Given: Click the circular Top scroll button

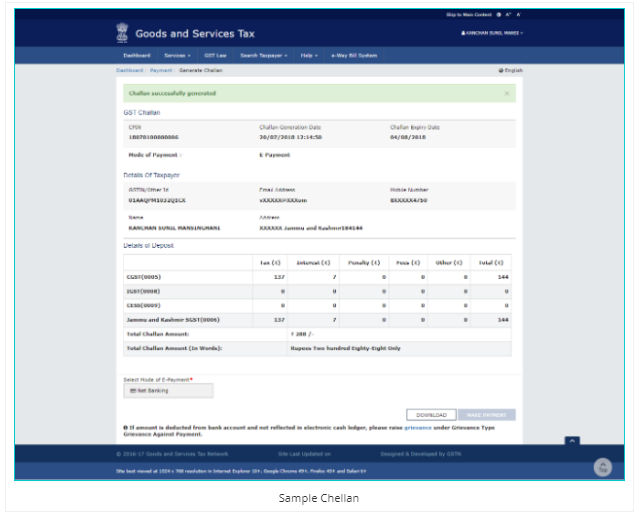Looking at the screenshot, I should click(603, 467).
